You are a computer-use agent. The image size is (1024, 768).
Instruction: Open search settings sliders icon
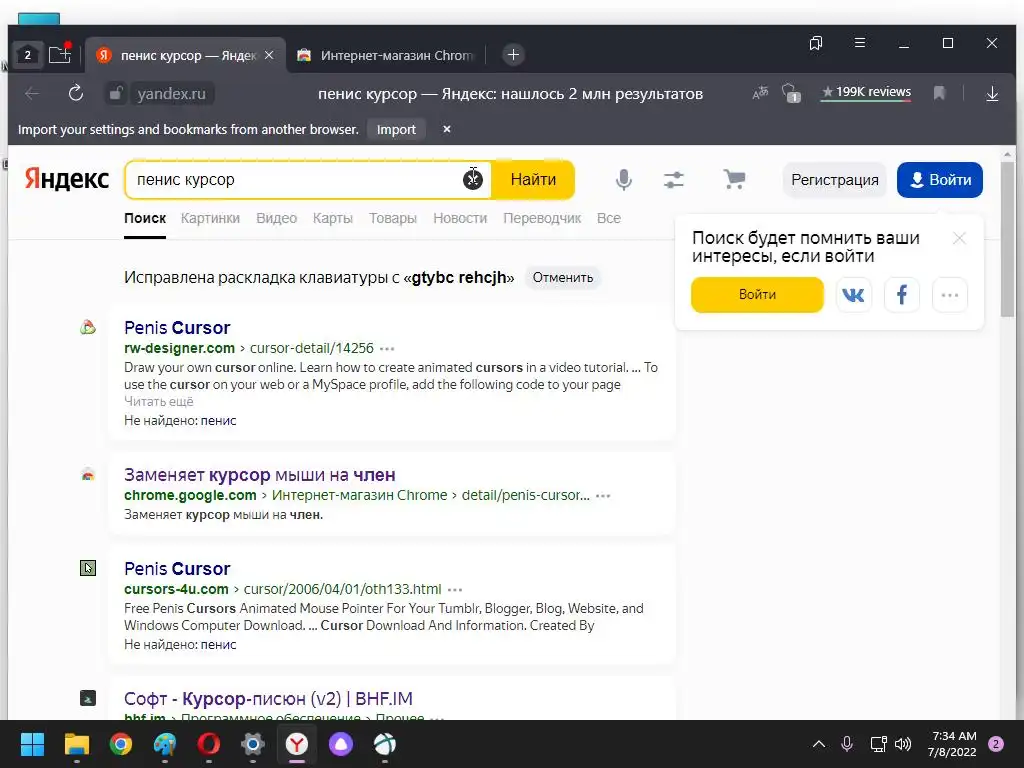[x=674, y=180]
